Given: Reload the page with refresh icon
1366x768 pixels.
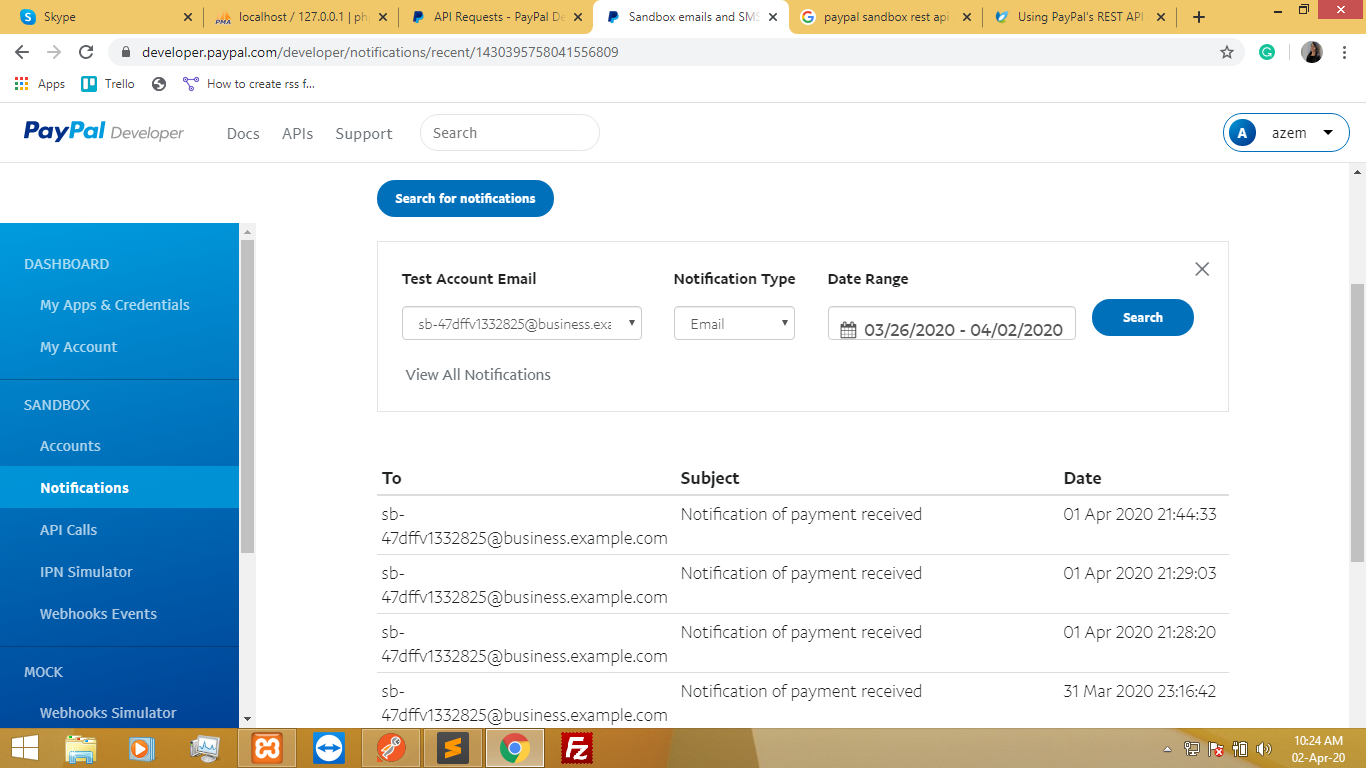Looking at the screenshot, I should pos(86,52).
